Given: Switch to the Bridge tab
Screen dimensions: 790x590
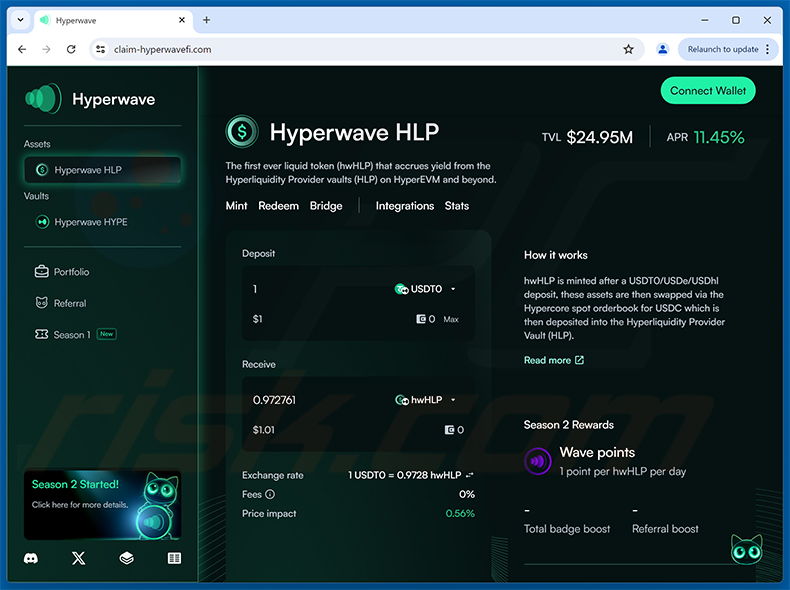Looking at the screenshot, I should [326, 206].
